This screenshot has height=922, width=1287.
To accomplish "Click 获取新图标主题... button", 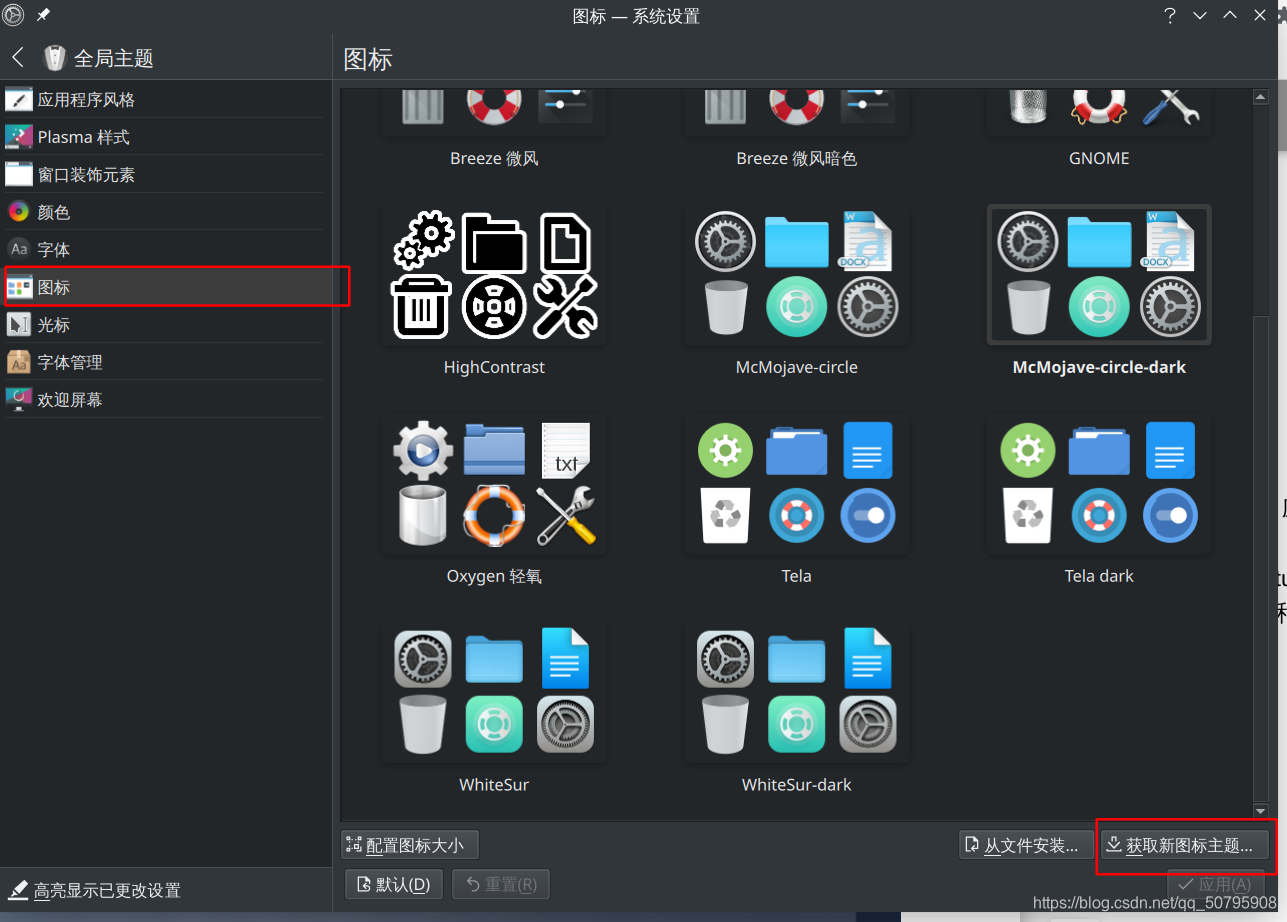I will click(x=1184, y=845).
